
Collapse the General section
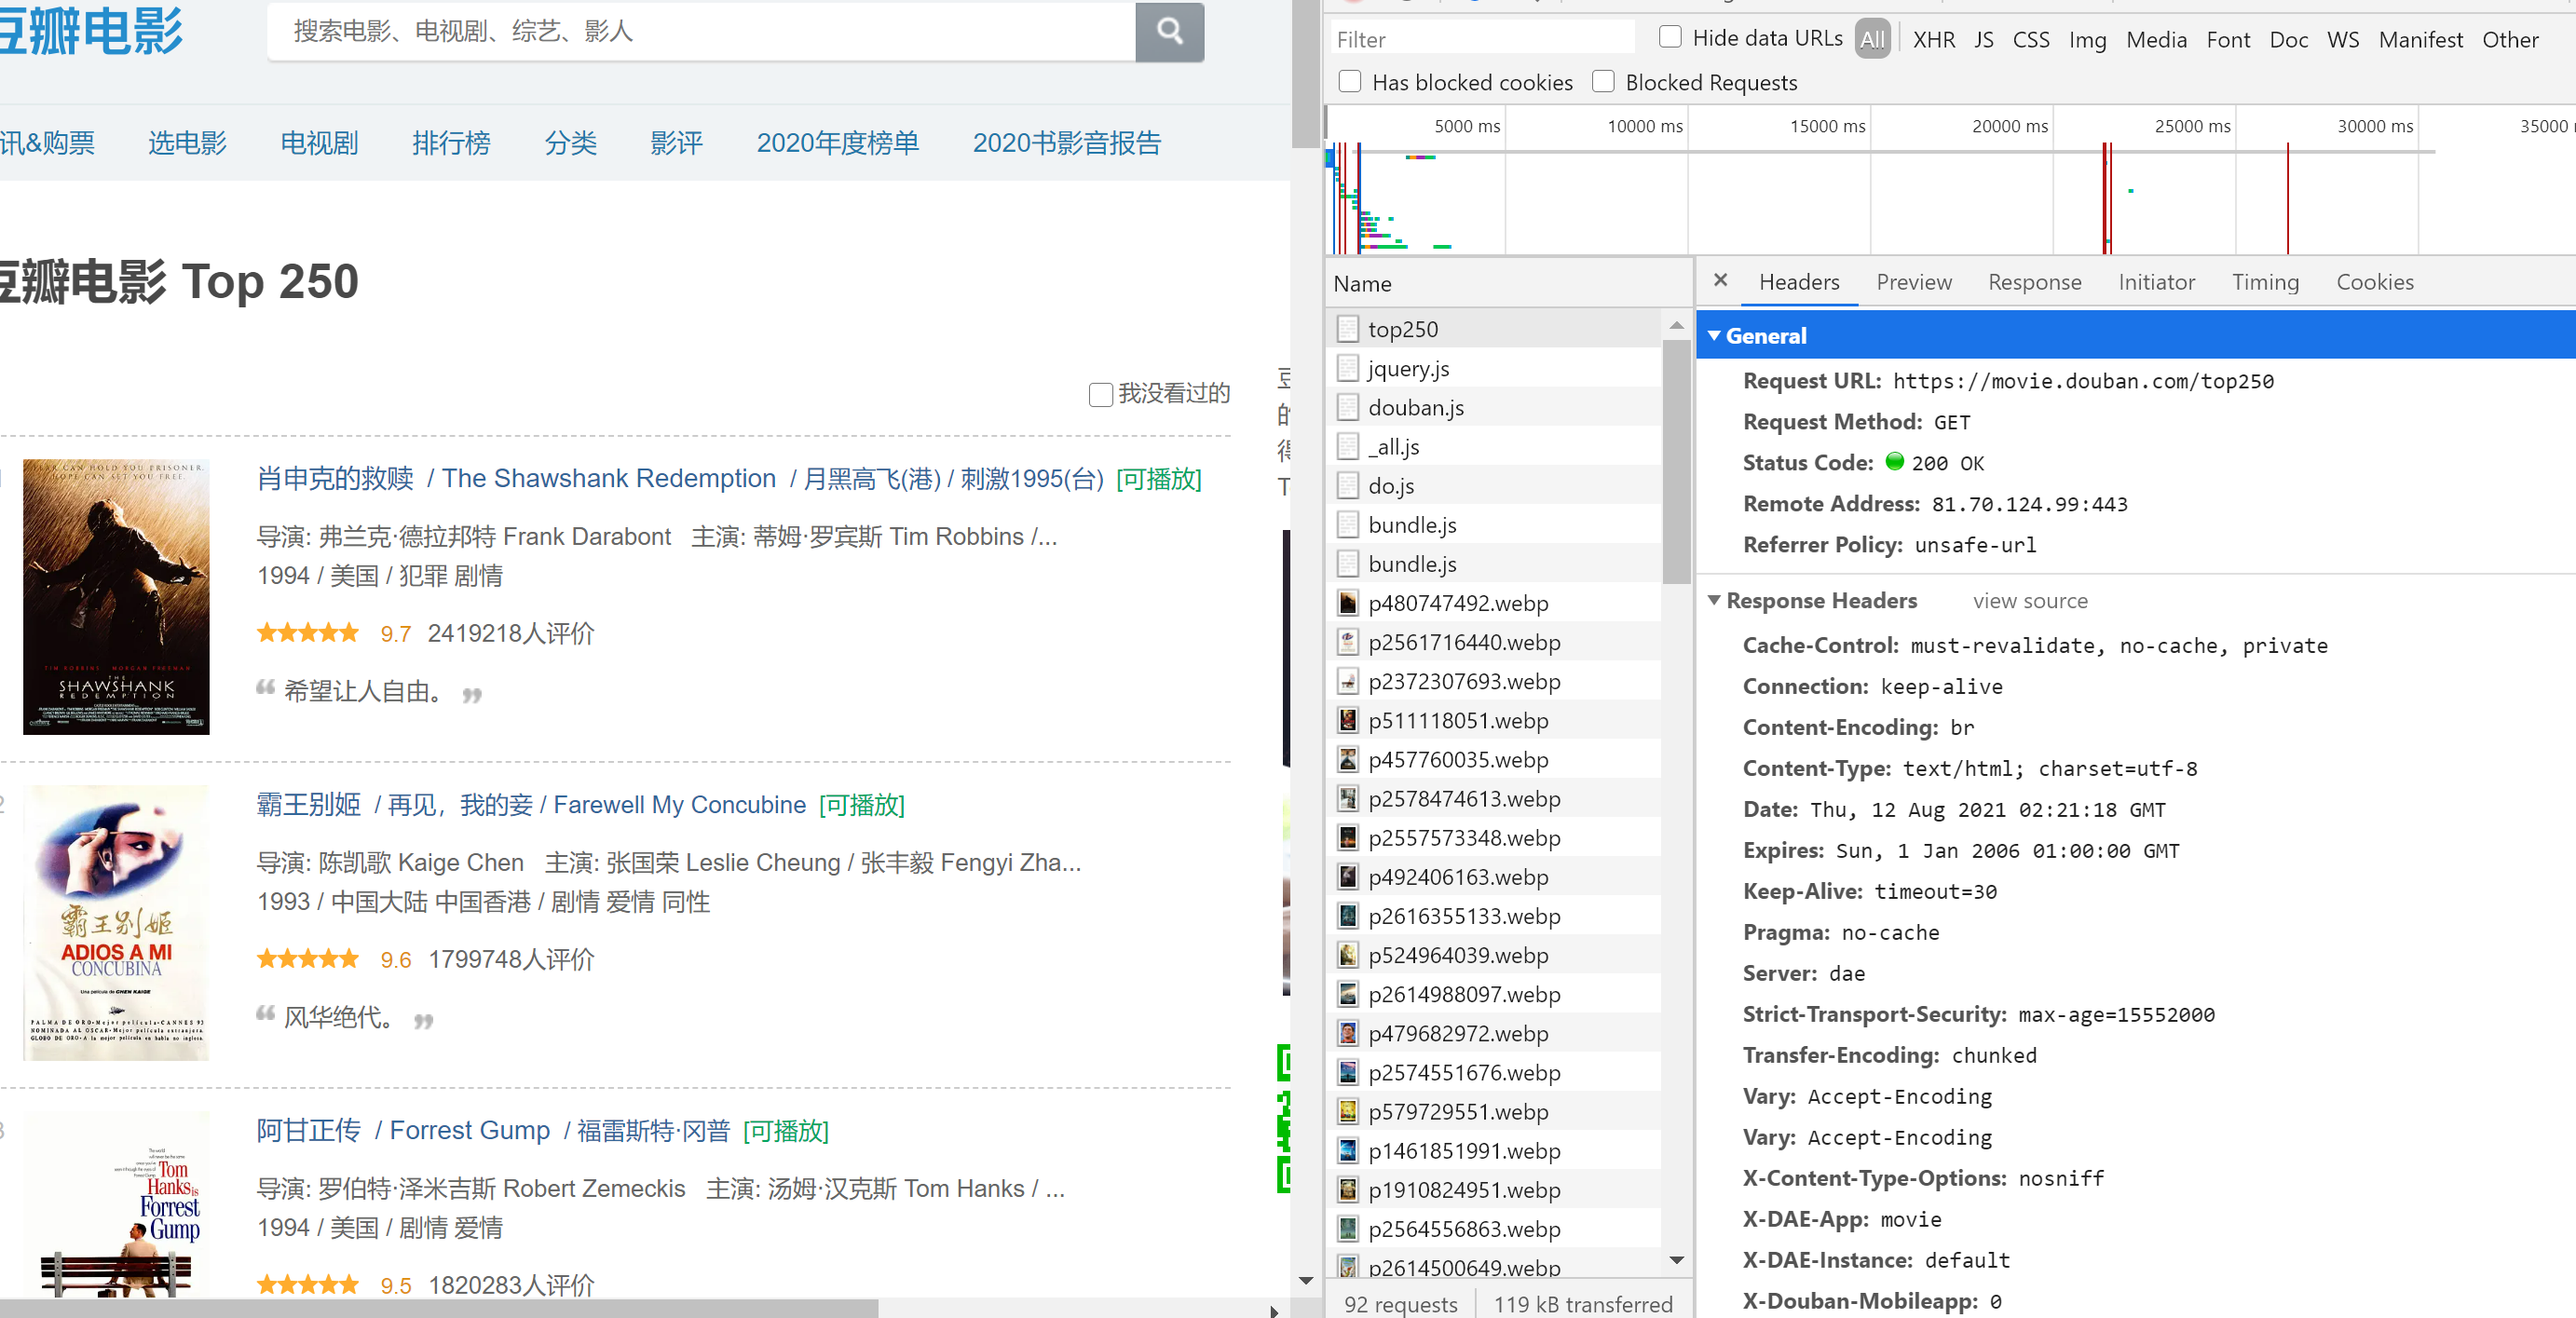point(1714,336)
